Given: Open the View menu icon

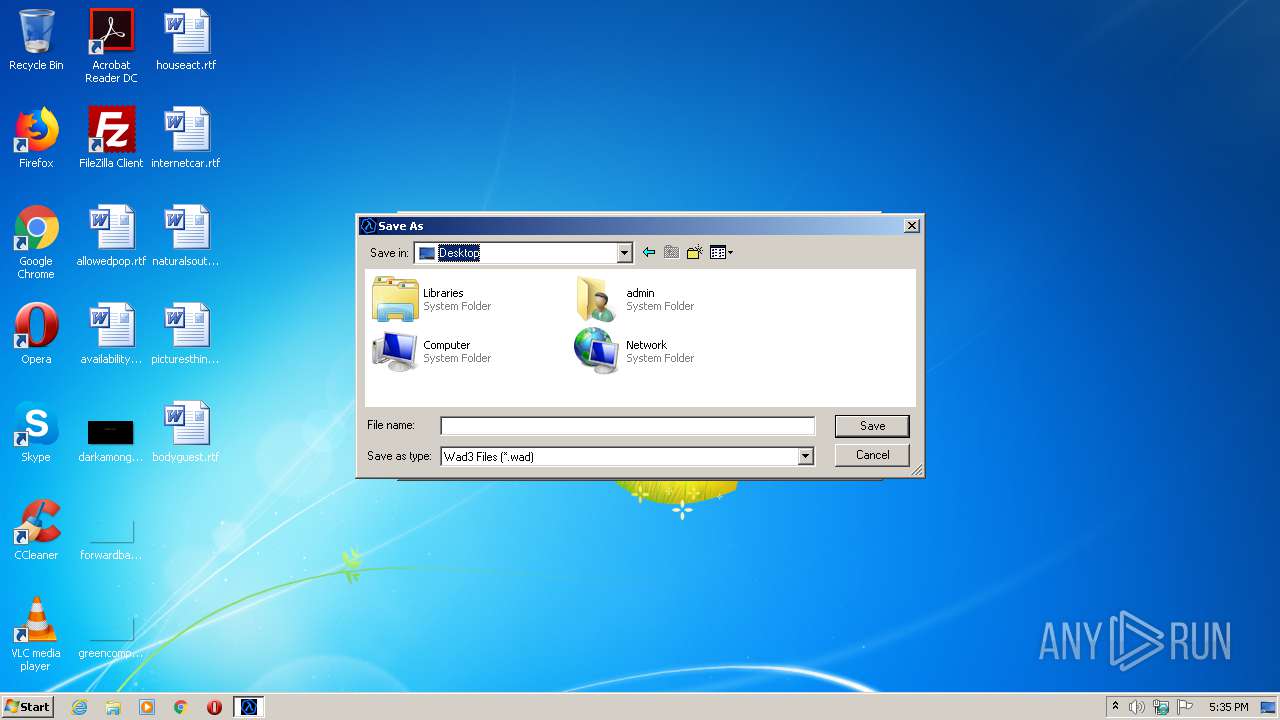Looking at the screenshot, I should click(x=721, y=253).
